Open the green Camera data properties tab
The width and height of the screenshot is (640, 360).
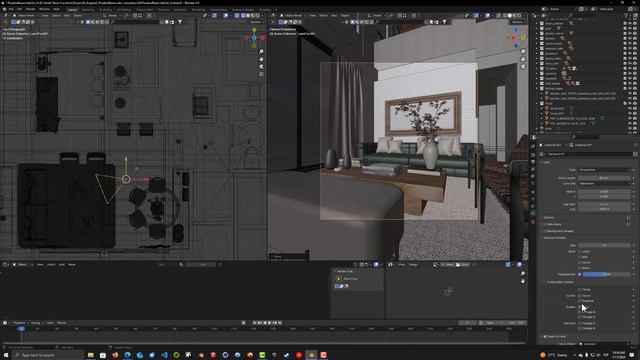[x=533, y=213]
